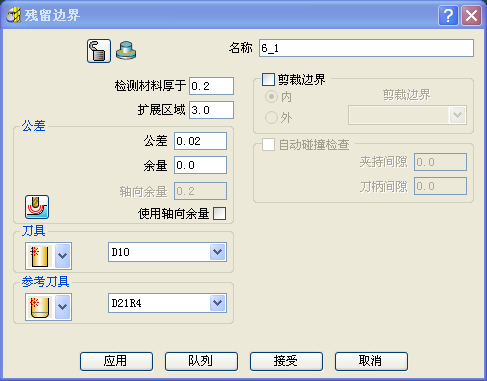
Task: Select the 外 radio button
Action: (x=271, y=117)
